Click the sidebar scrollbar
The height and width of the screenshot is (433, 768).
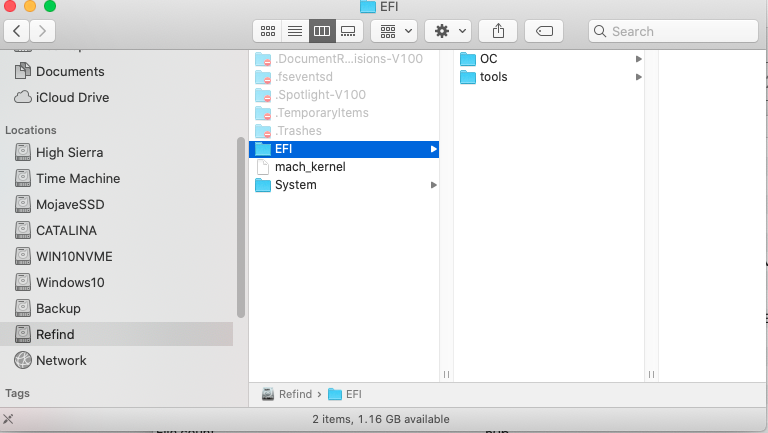tap(240, 227)
